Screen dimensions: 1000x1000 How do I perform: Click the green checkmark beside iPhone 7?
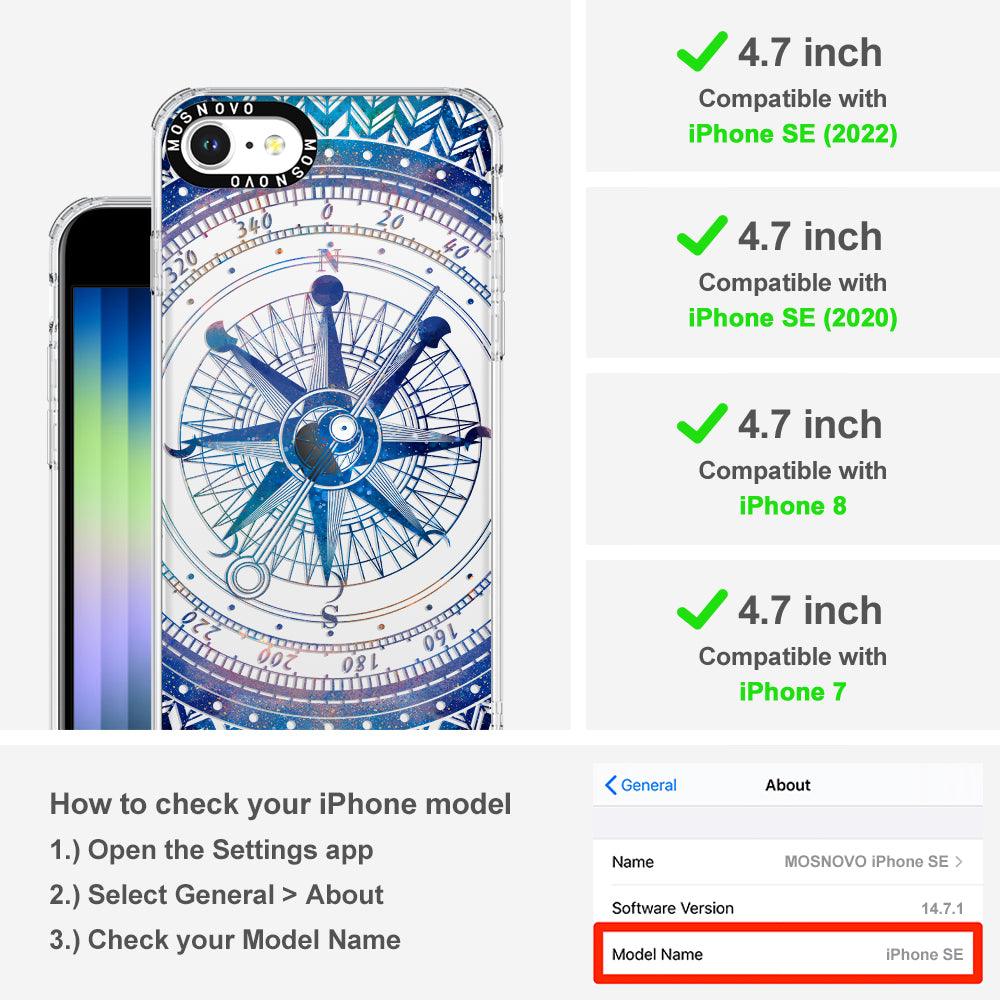702,610
